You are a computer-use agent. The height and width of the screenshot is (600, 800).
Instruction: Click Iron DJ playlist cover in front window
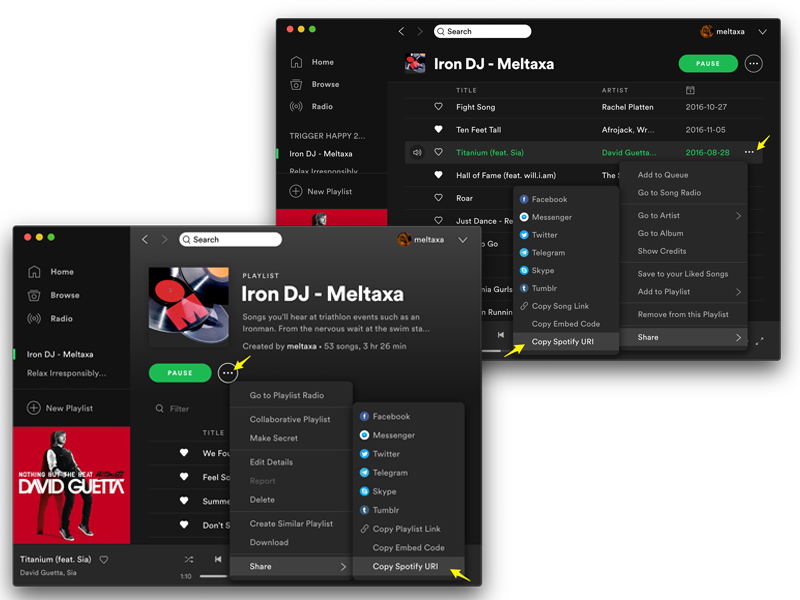tap(189, 307)
